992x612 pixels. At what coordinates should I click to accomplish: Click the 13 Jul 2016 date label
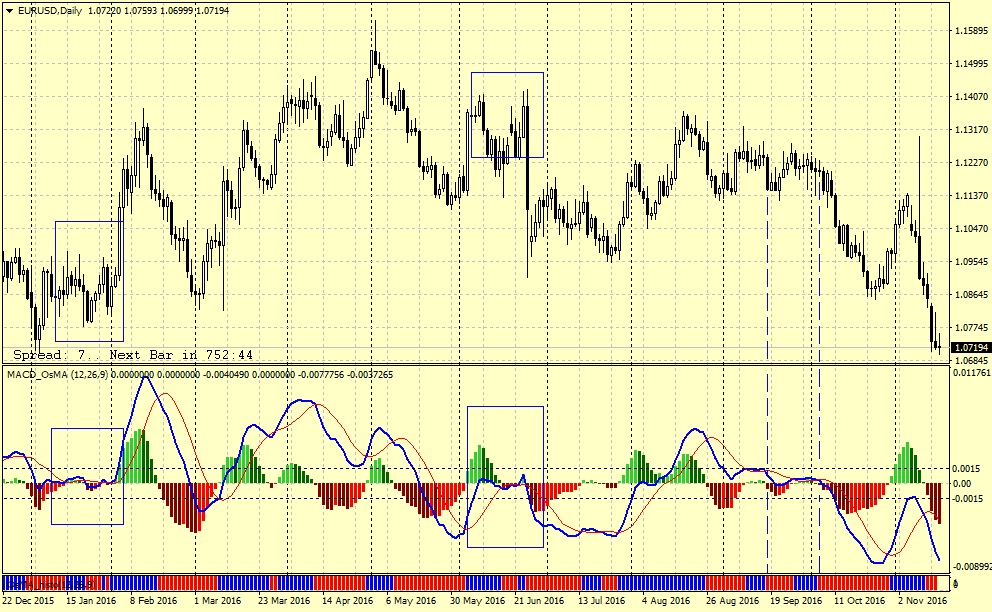point(602,601)
